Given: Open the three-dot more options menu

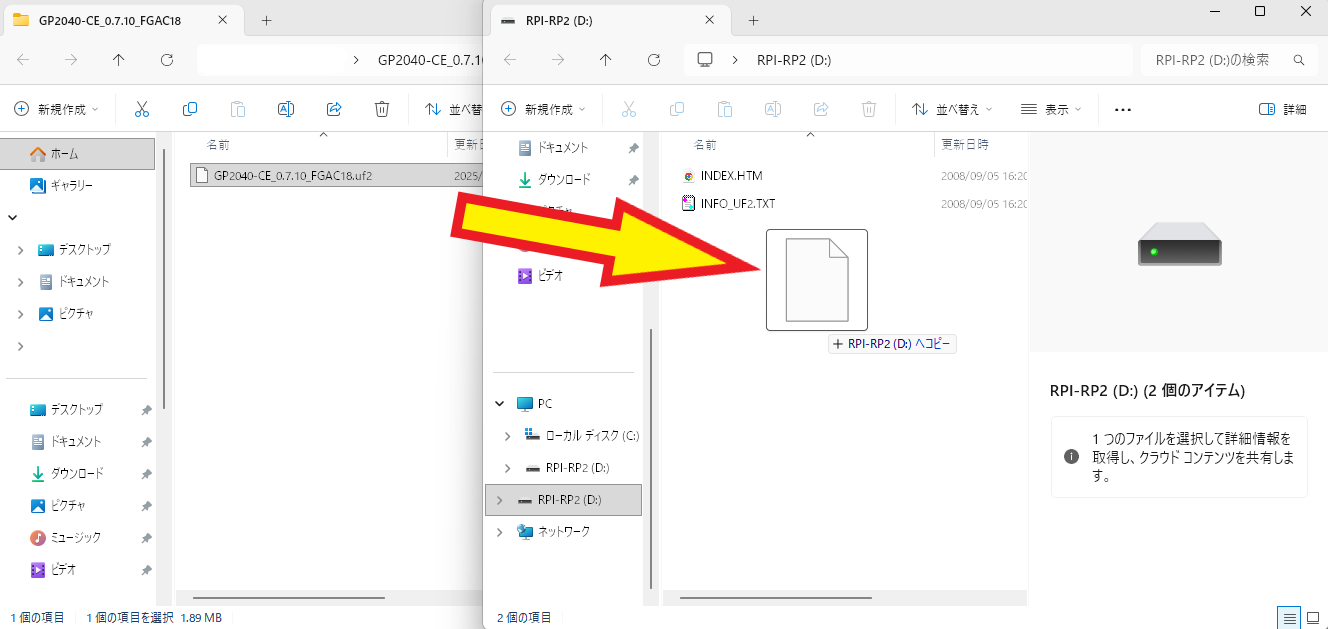Looking at the screenshot, I should coord(1122,109).
